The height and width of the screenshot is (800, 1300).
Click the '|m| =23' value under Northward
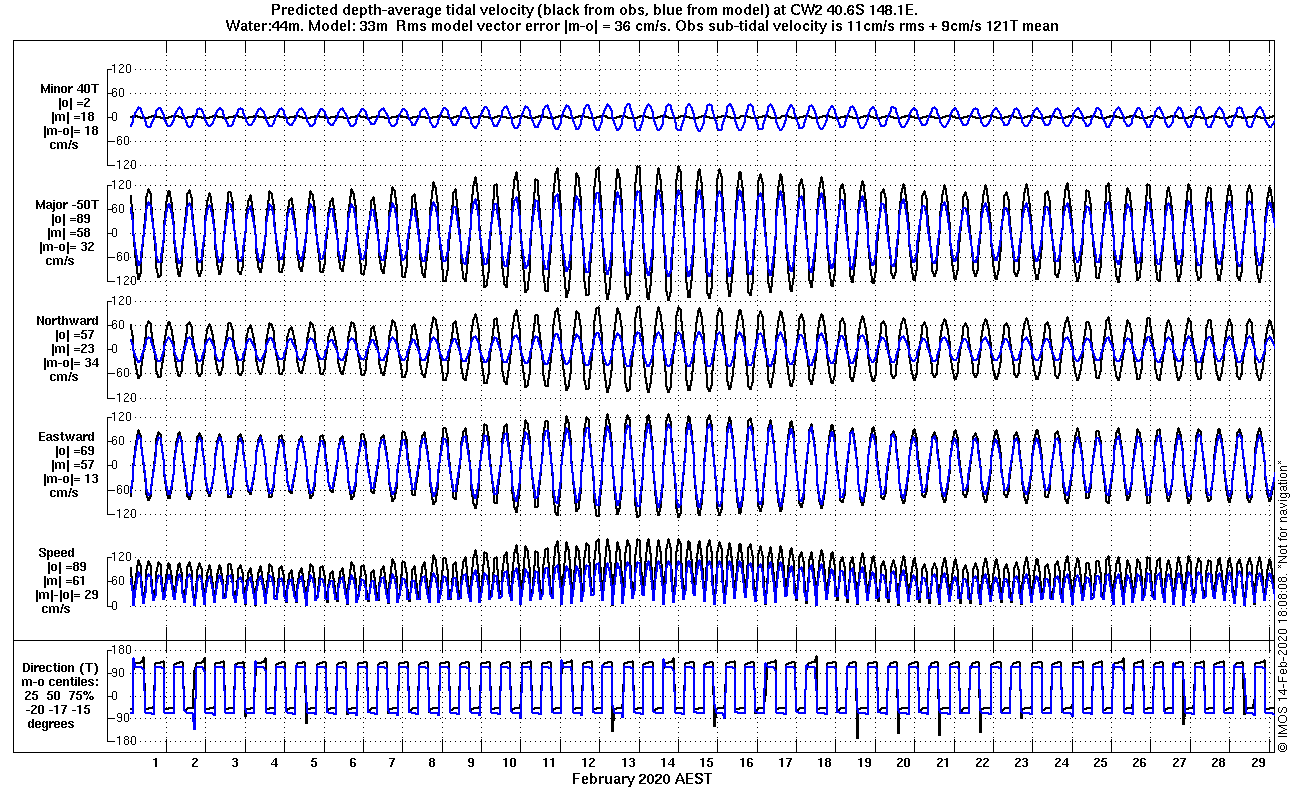tap(71, 349)
